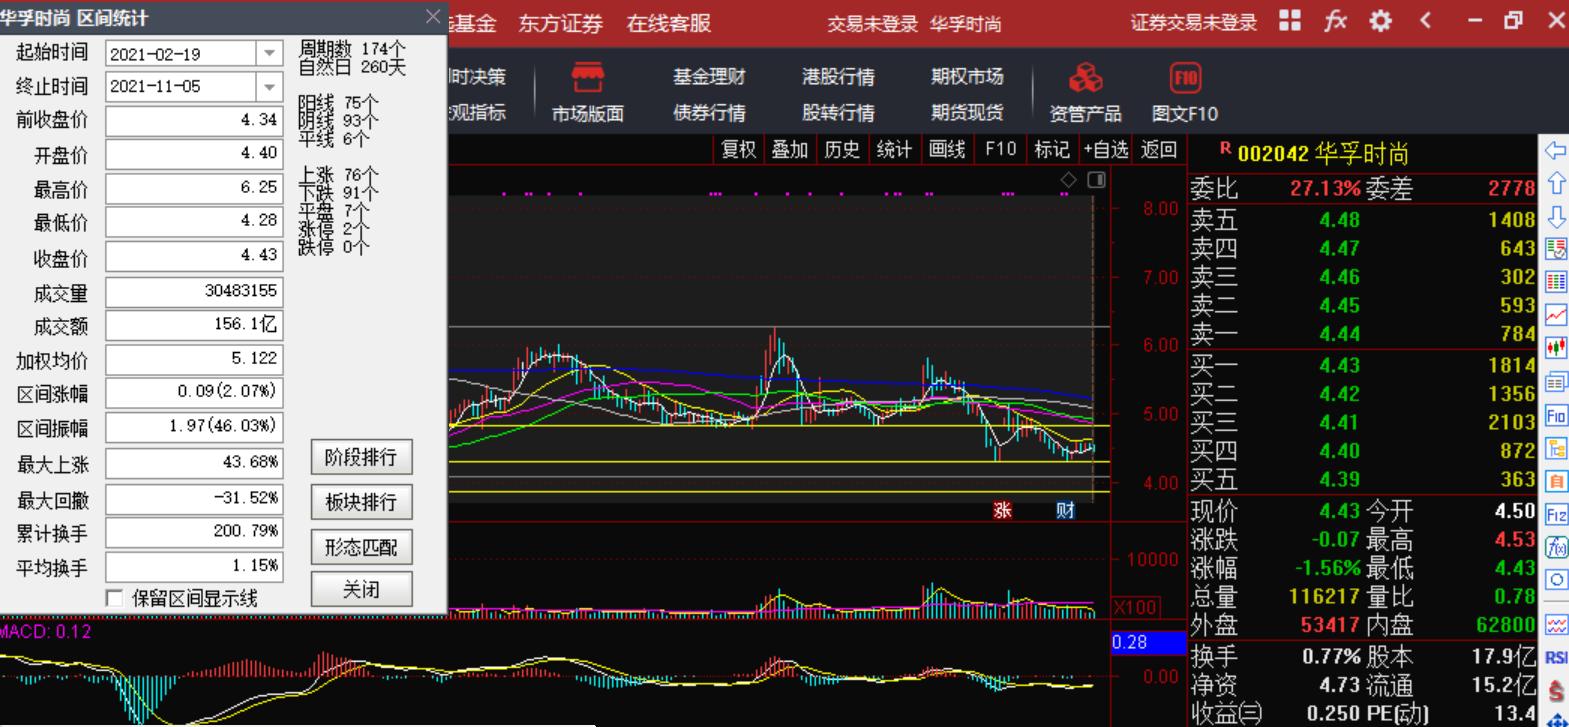Click the small panel icon above chart
This screenshot has width=1569, height=727.
1096,180
